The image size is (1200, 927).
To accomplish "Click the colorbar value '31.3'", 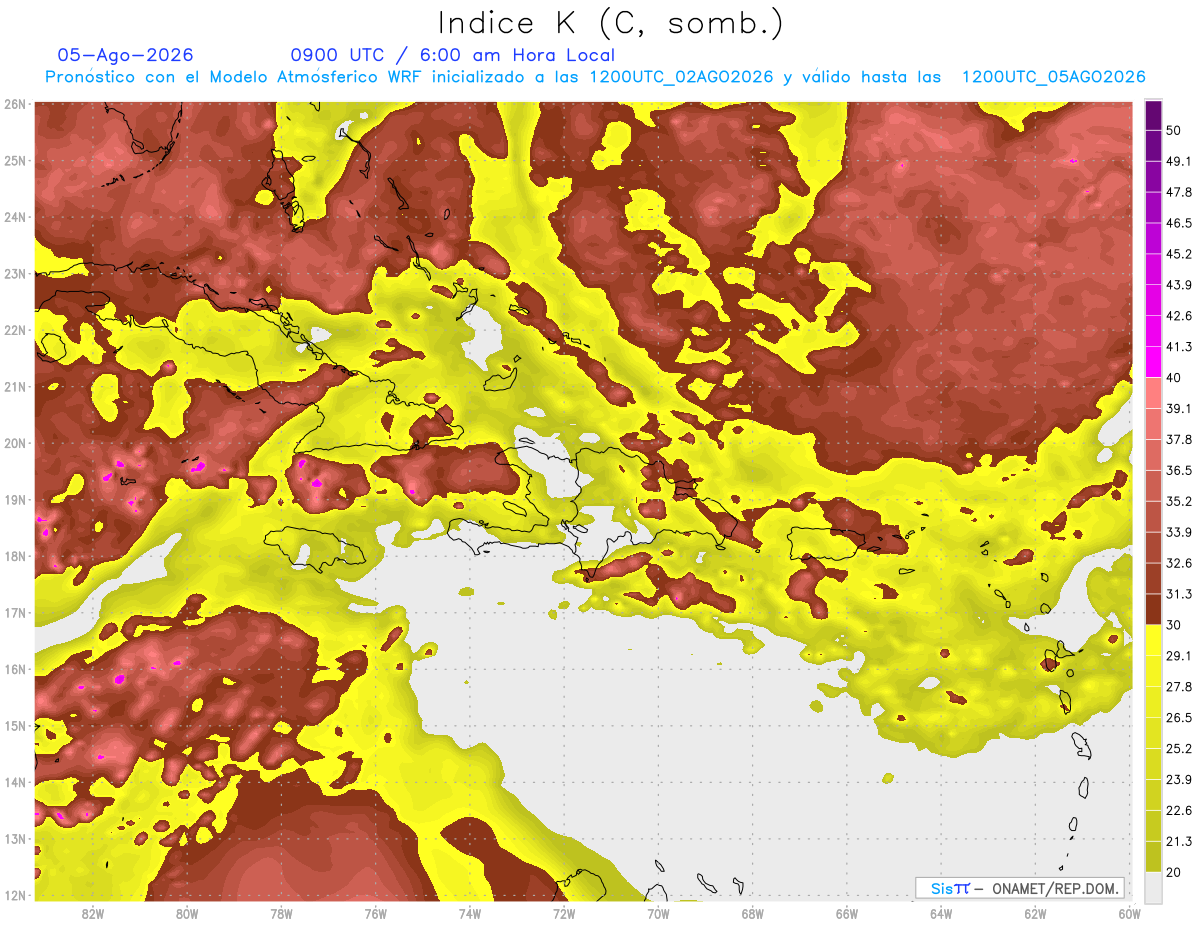I will (1179, 594).
